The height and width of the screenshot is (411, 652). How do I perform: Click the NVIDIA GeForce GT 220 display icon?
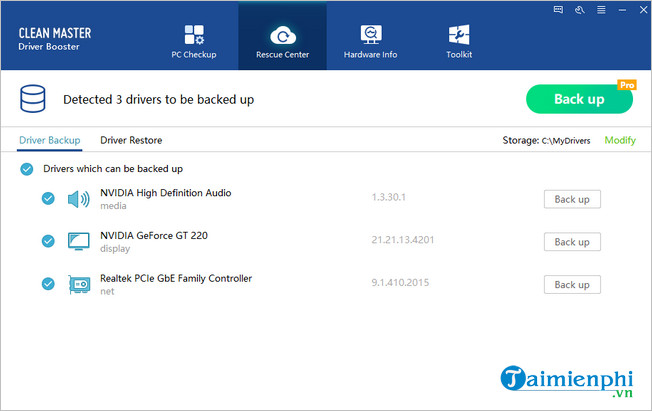[x=78, y=241]
